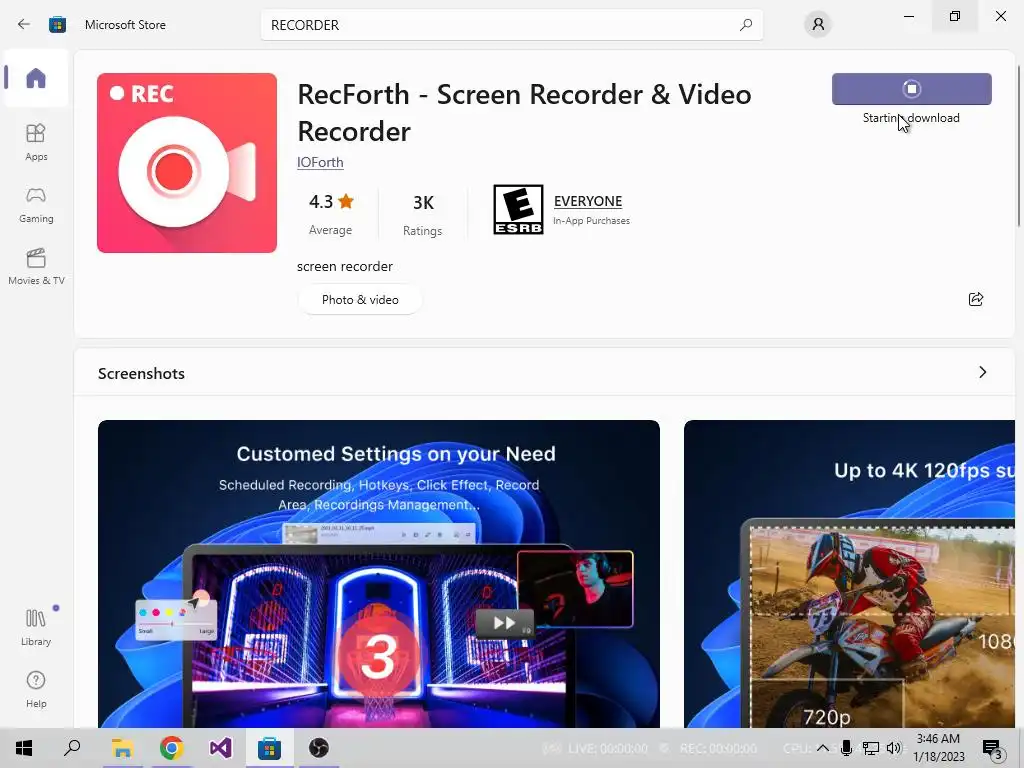Open the volume speaker tray icon

pyautogui.click(x=894, y=748)
